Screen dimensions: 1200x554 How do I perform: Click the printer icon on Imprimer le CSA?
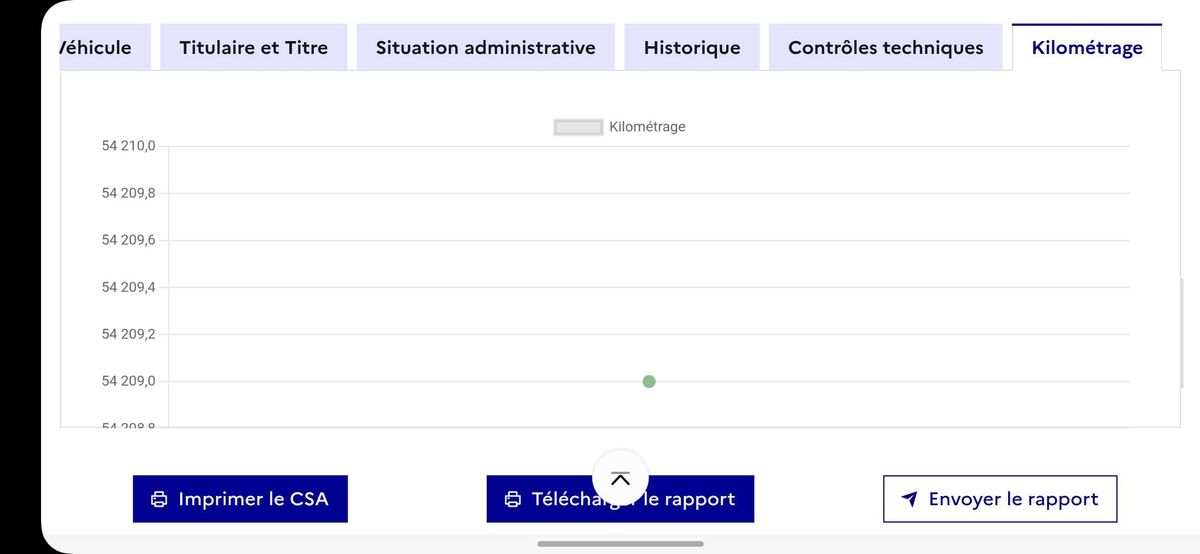(159, 499)
